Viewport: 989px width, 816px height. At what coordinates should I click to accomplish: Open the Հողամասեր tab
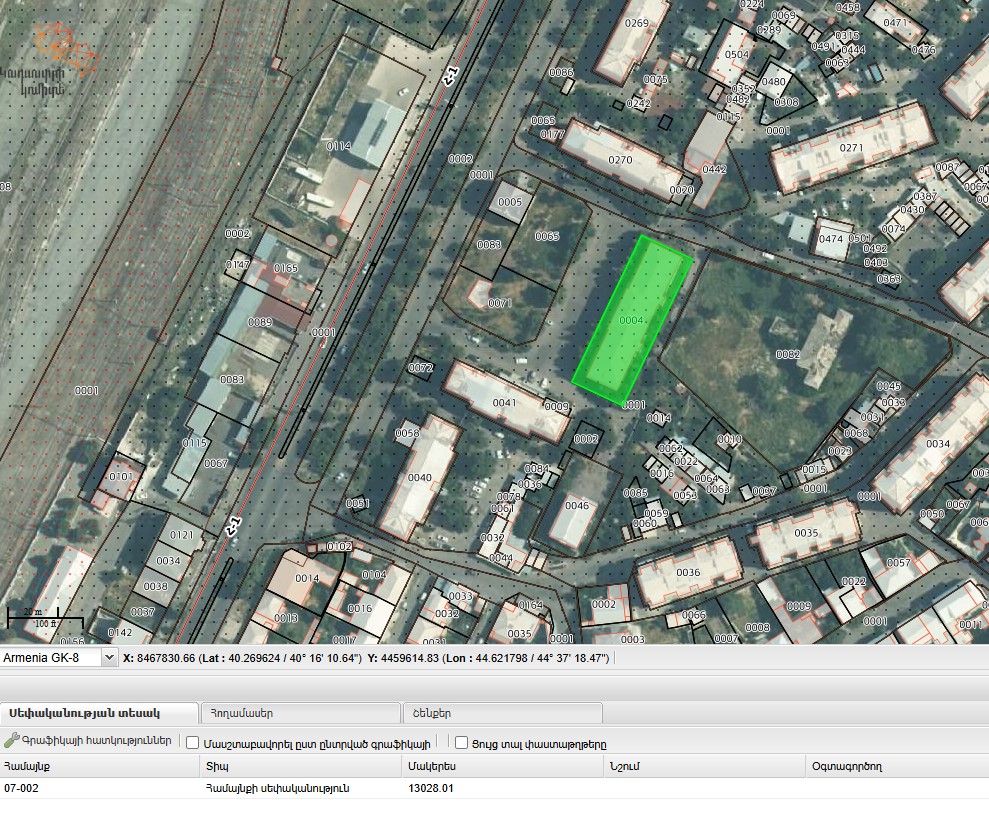pos(300,713)
